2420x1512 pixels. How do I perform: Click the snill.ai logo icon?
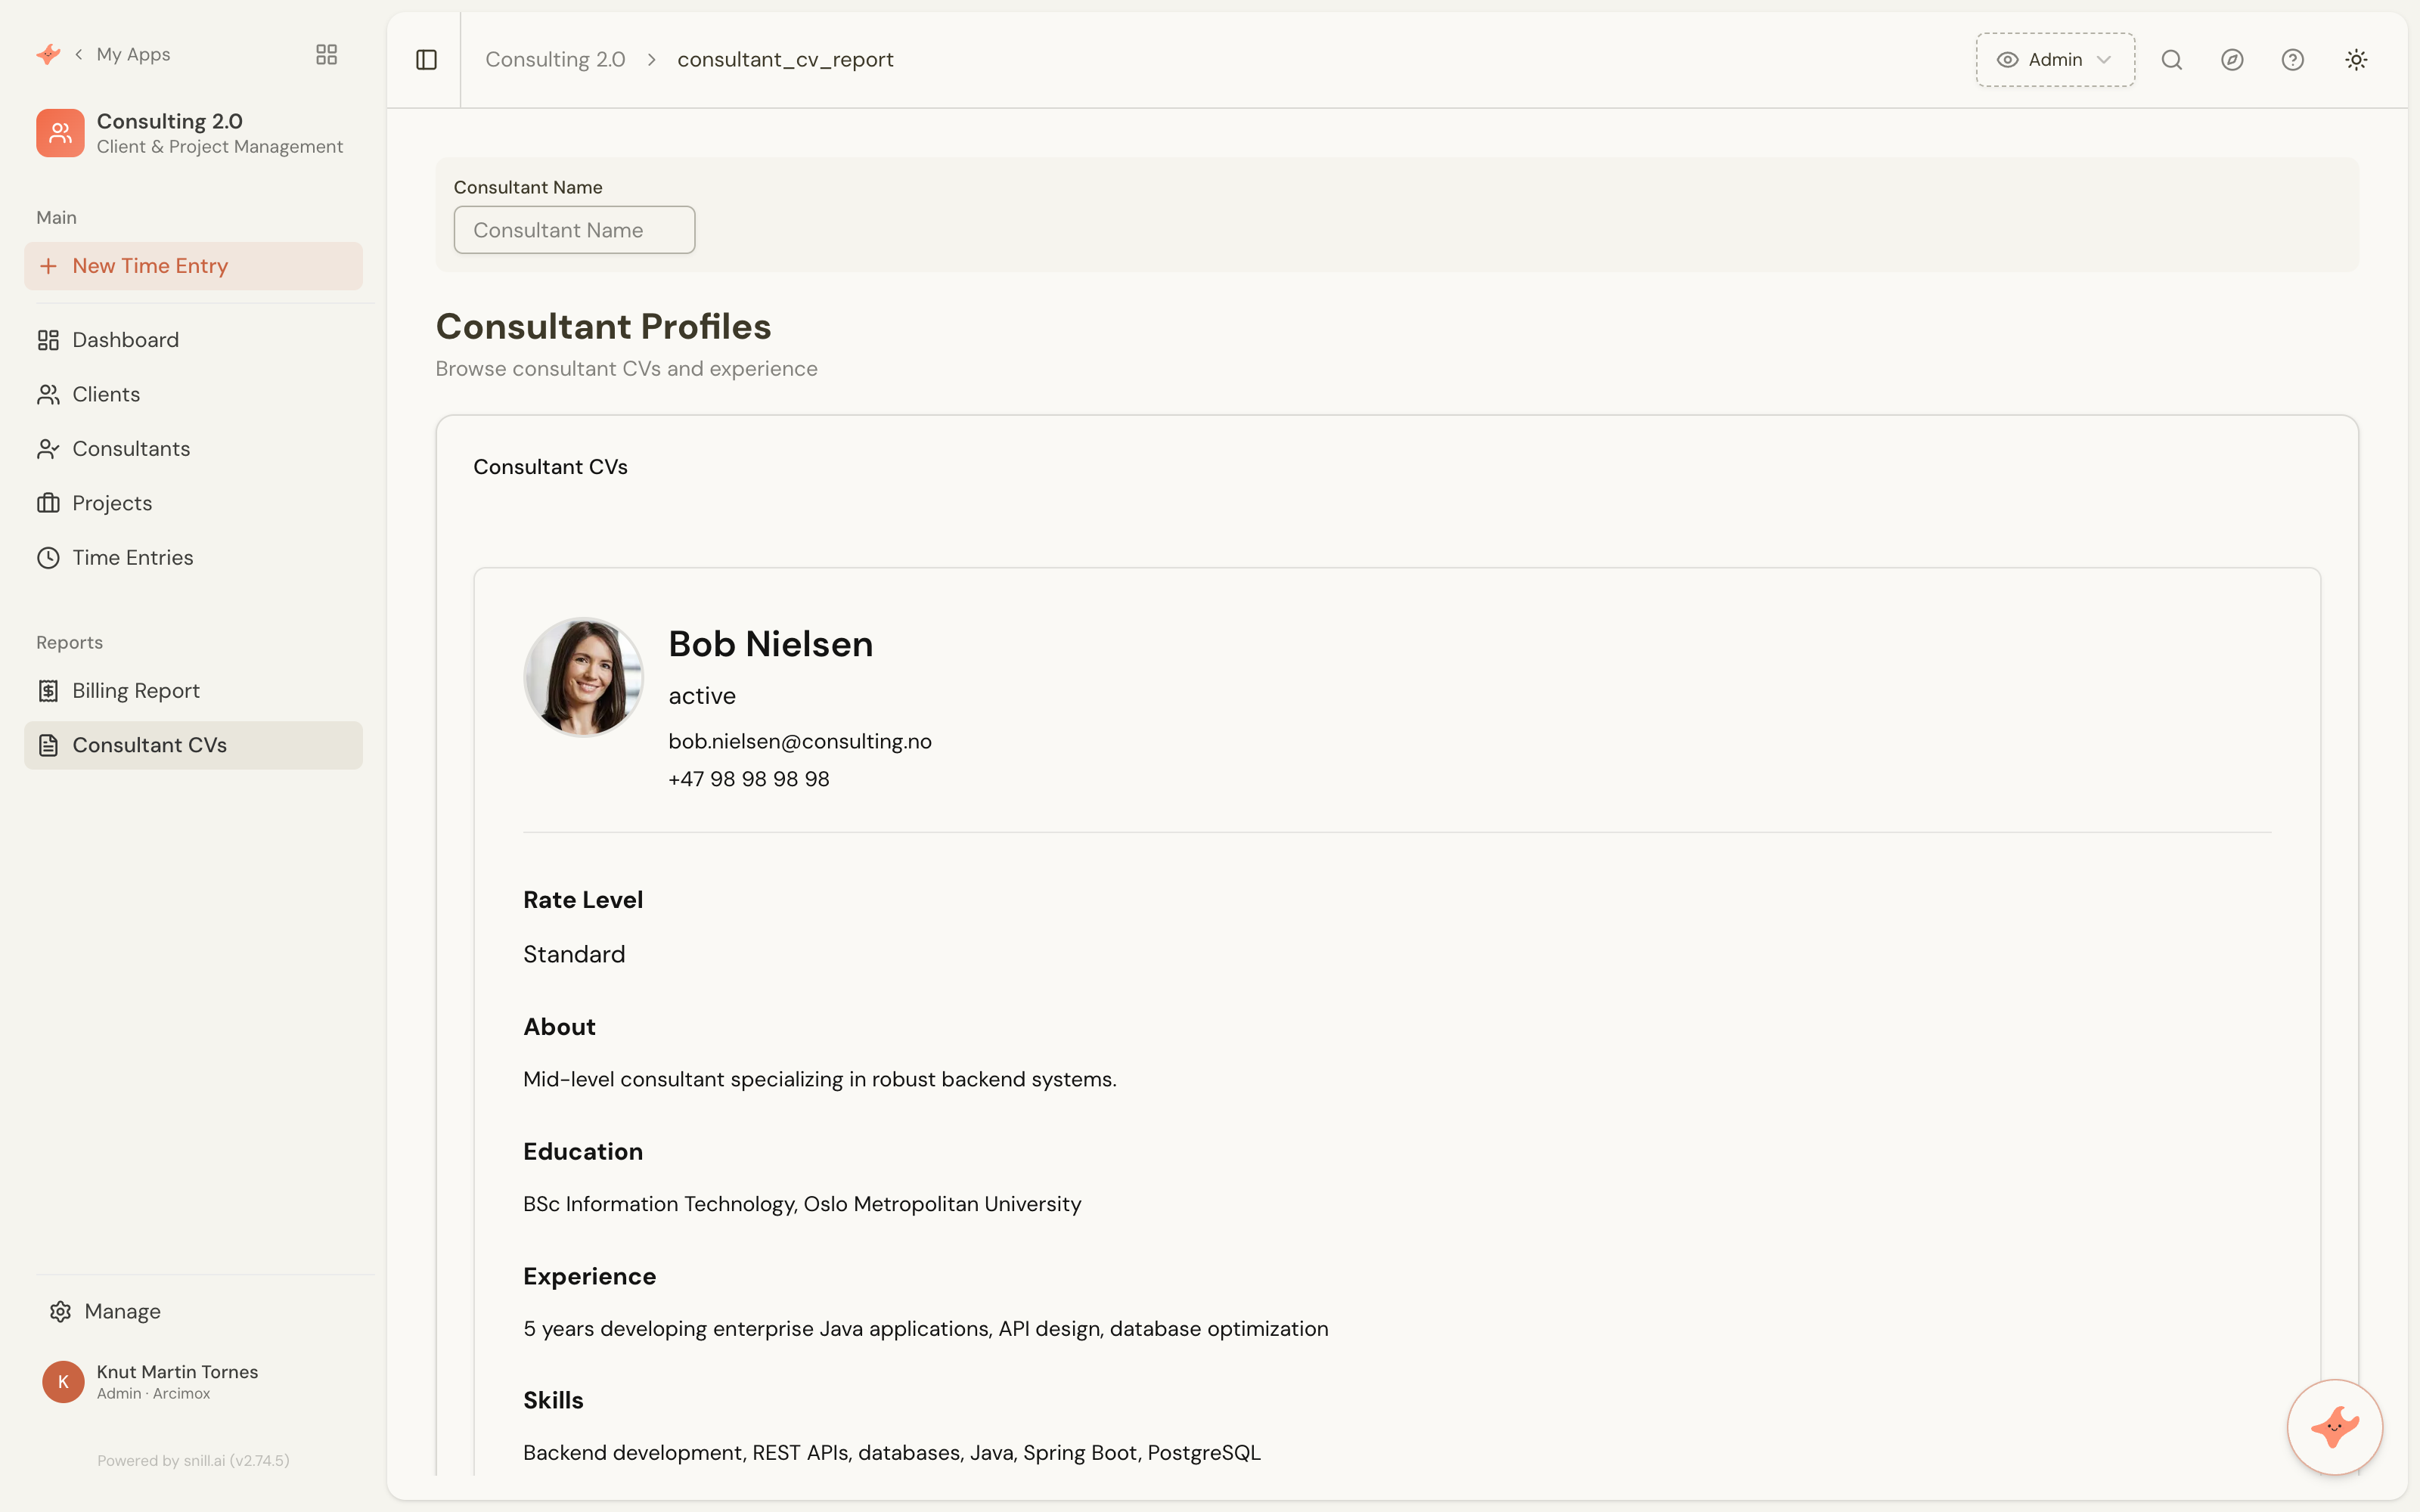[x=48, y=54]
